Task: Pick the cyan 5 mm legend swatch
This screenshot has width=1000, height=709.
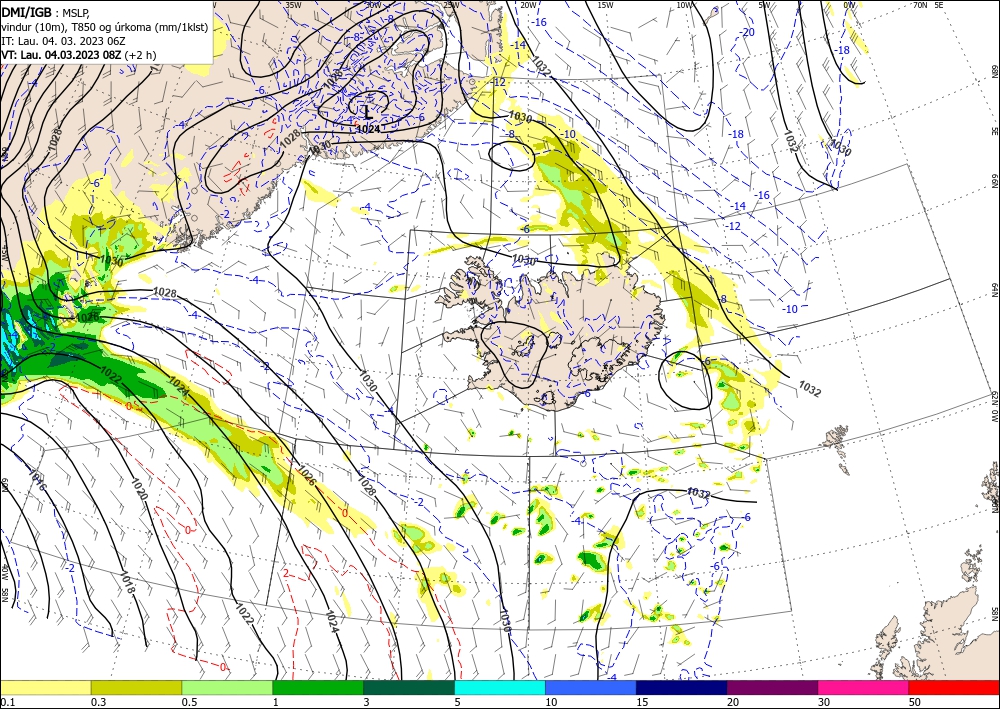Action: (500, 687)
